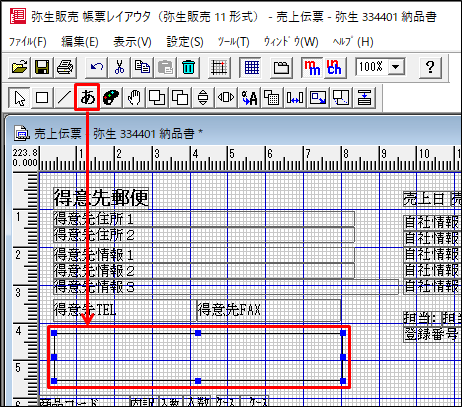
Task: Click horizontal left-right arrows alignment icon
Action: (x=226, y=98)
